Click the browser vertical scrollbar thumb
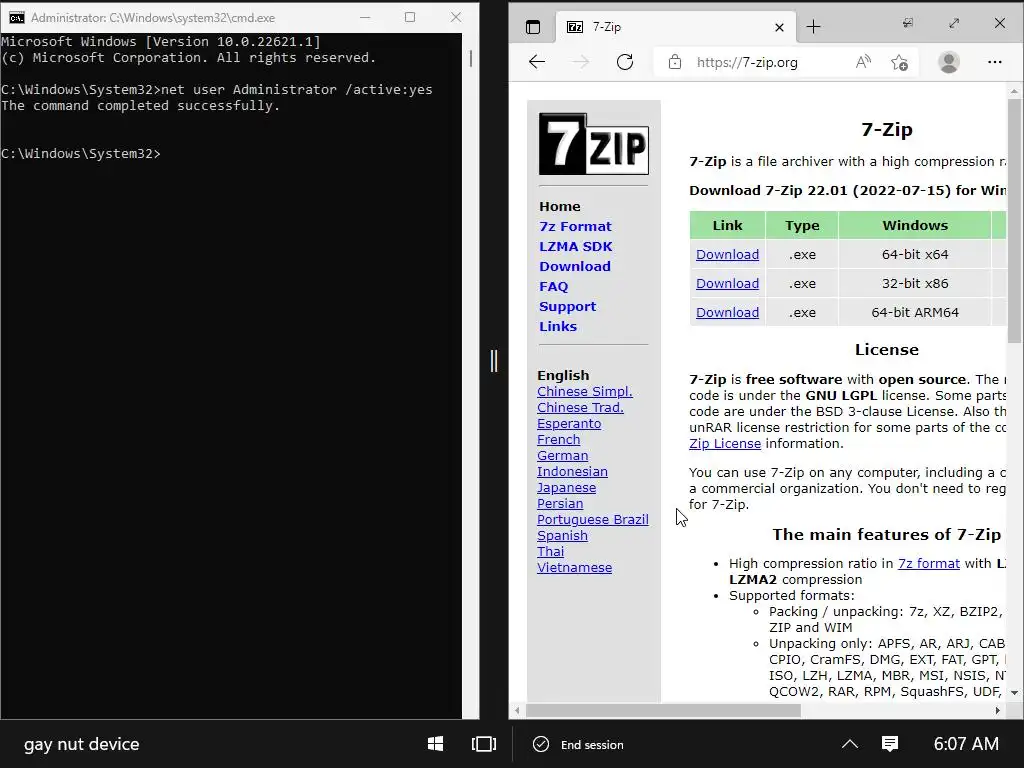1024x768 pixels. pyautogui.click(x=1014, y=221)
